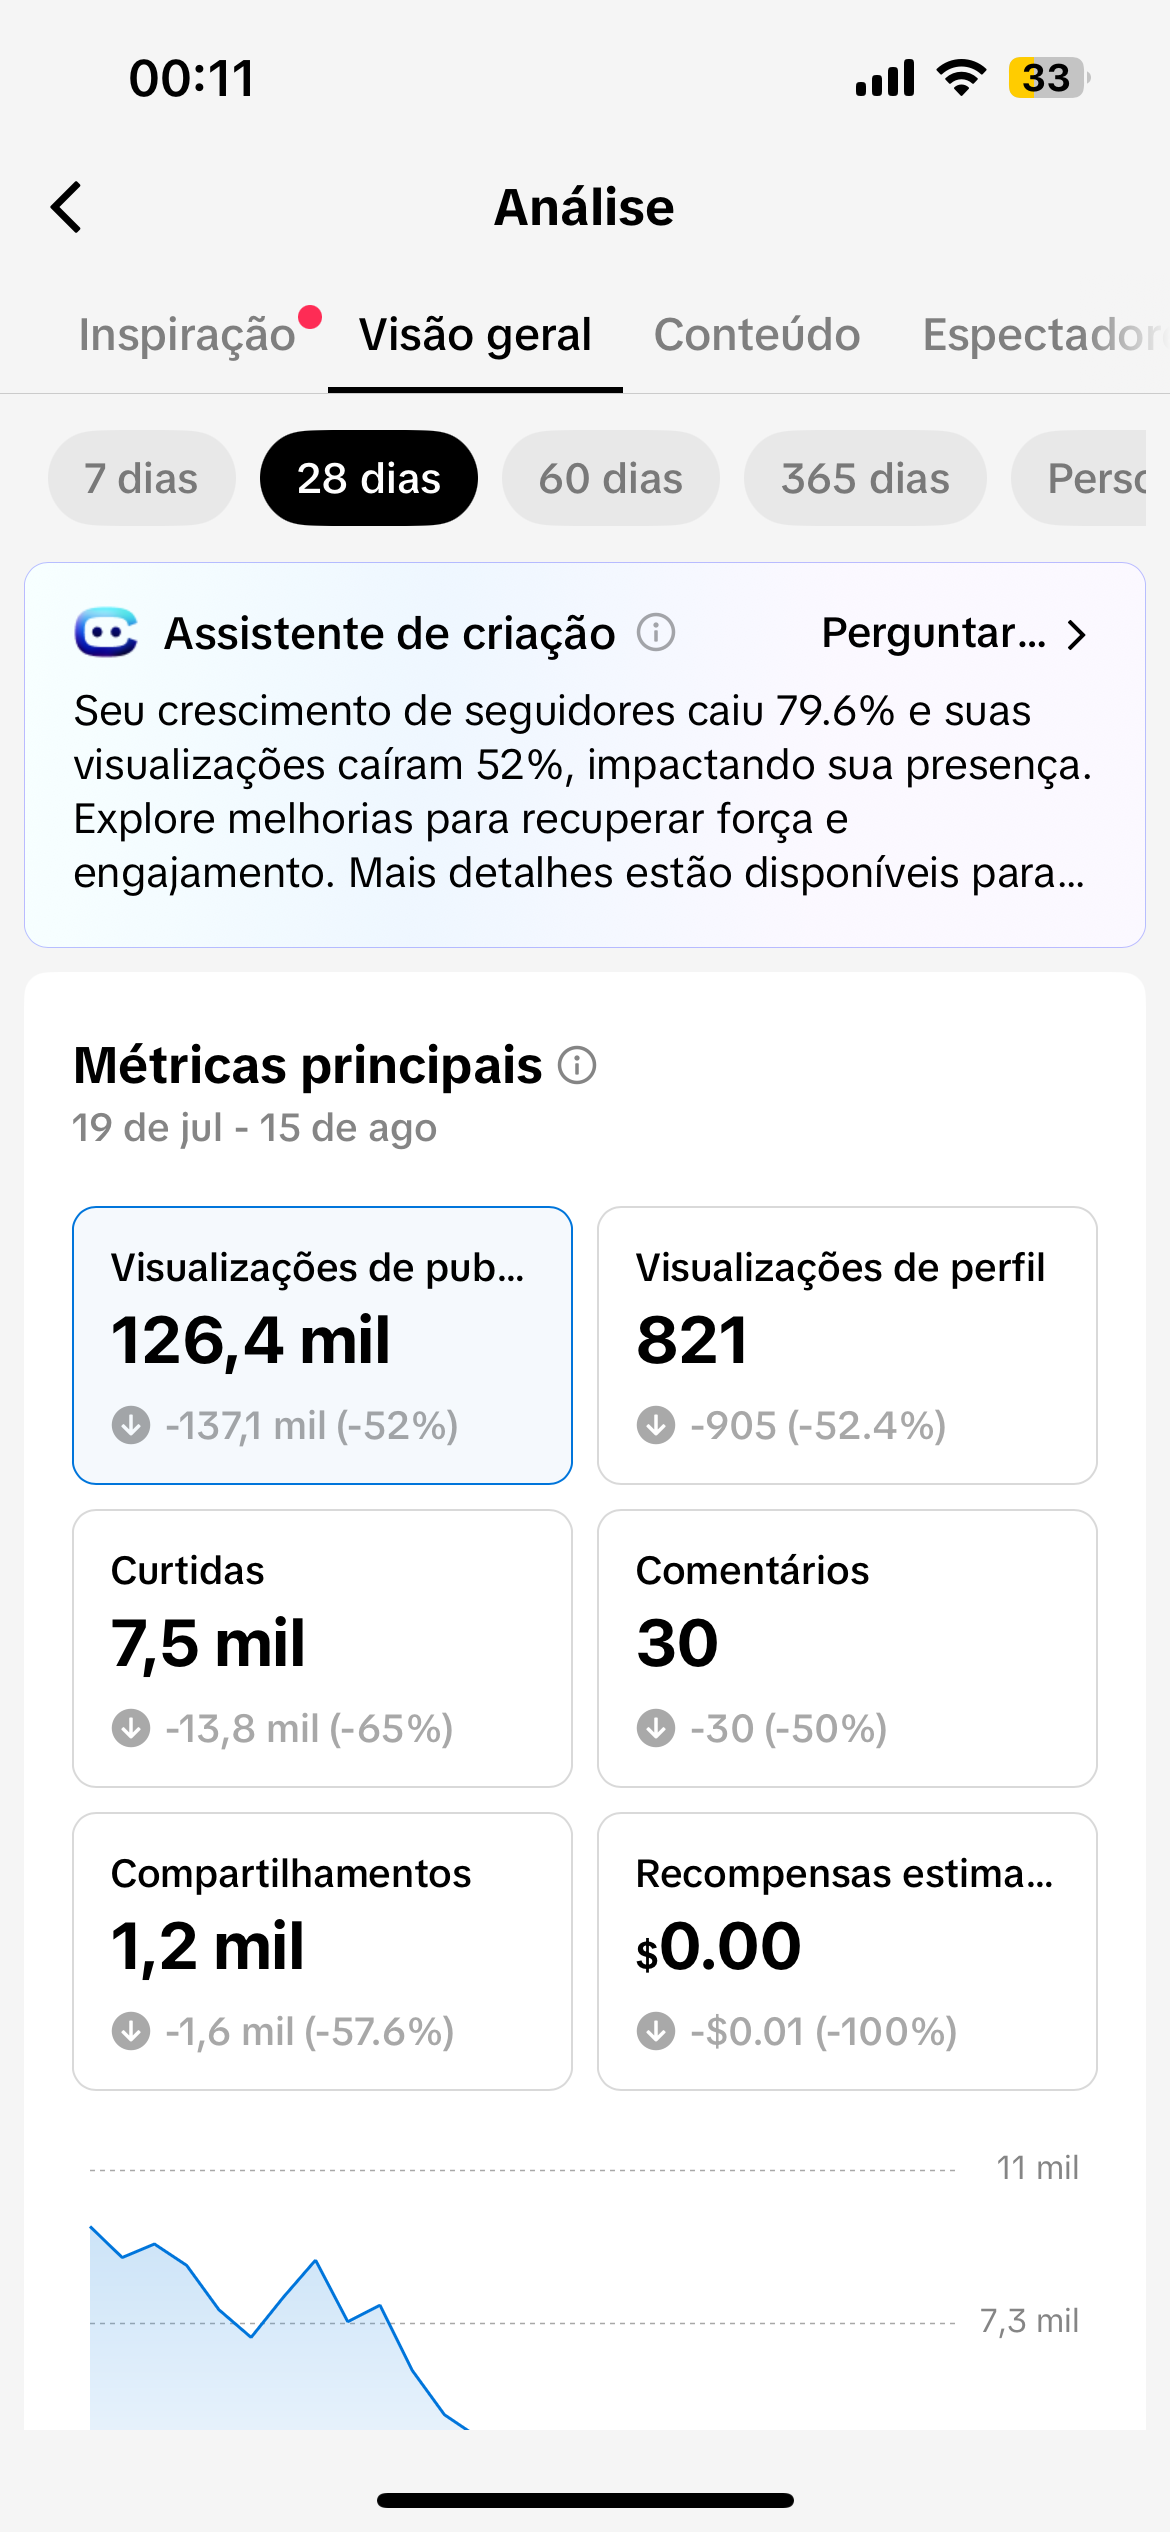Tap the down arrow icon under Curtidas
Viewport: 1170px width, 2532px height.
tap(131, 1728)
